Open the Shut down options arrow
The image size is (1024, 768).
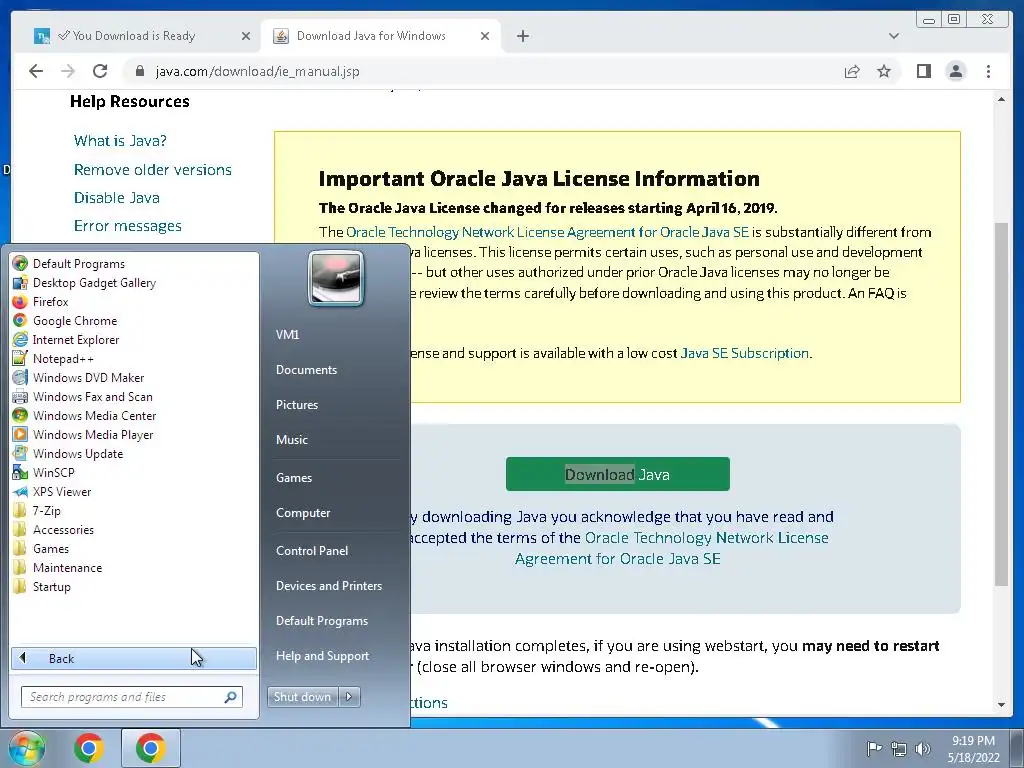coord(349,697)
